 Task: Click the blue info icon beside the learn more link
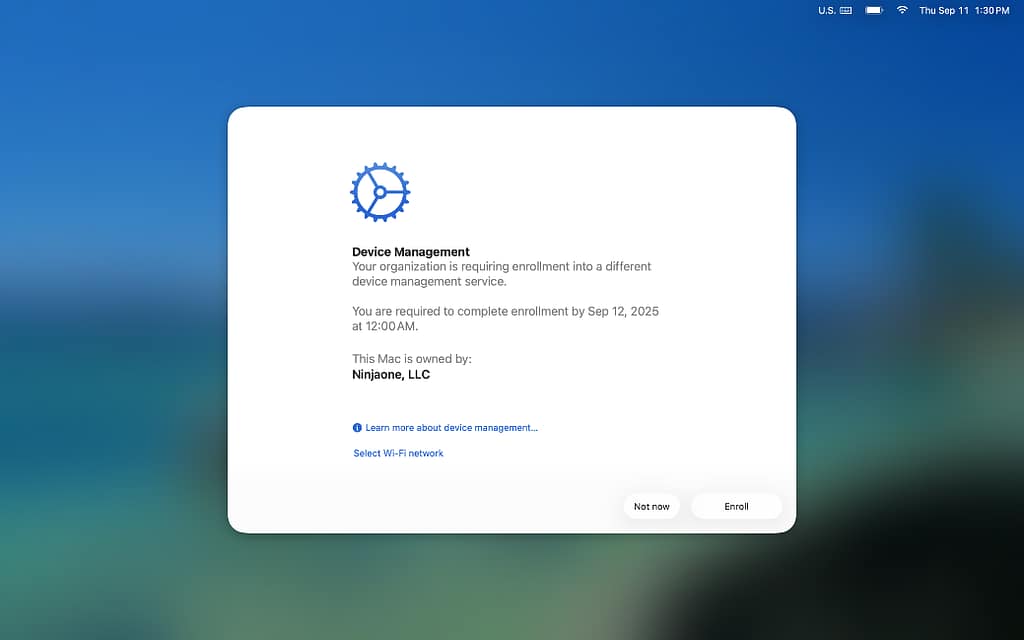coord(357,427)
